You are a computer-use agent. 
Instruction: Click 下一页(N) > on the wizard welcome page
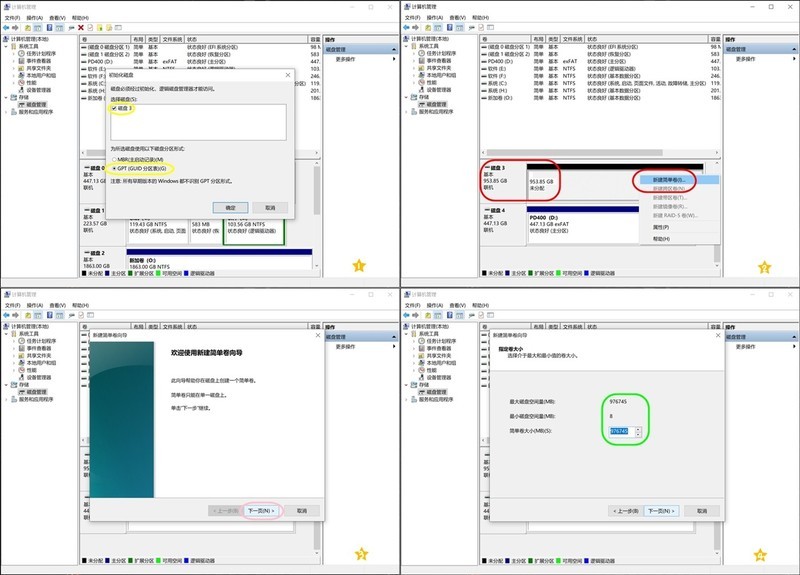[261, 511]
